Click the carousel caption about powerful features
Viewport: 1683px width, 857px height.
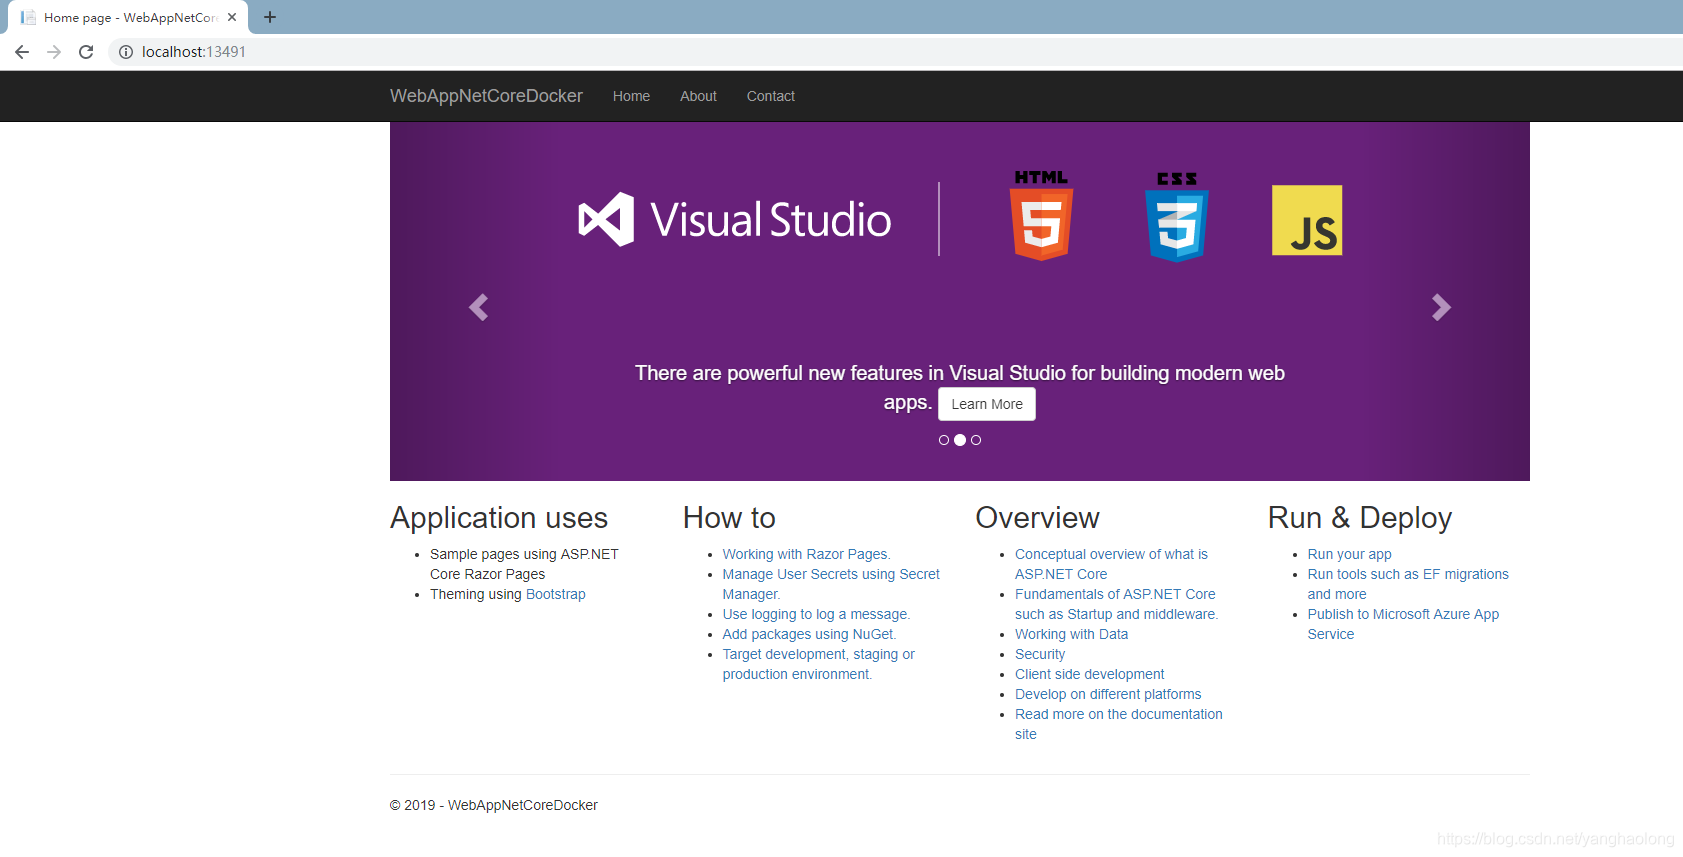(960, 387)
